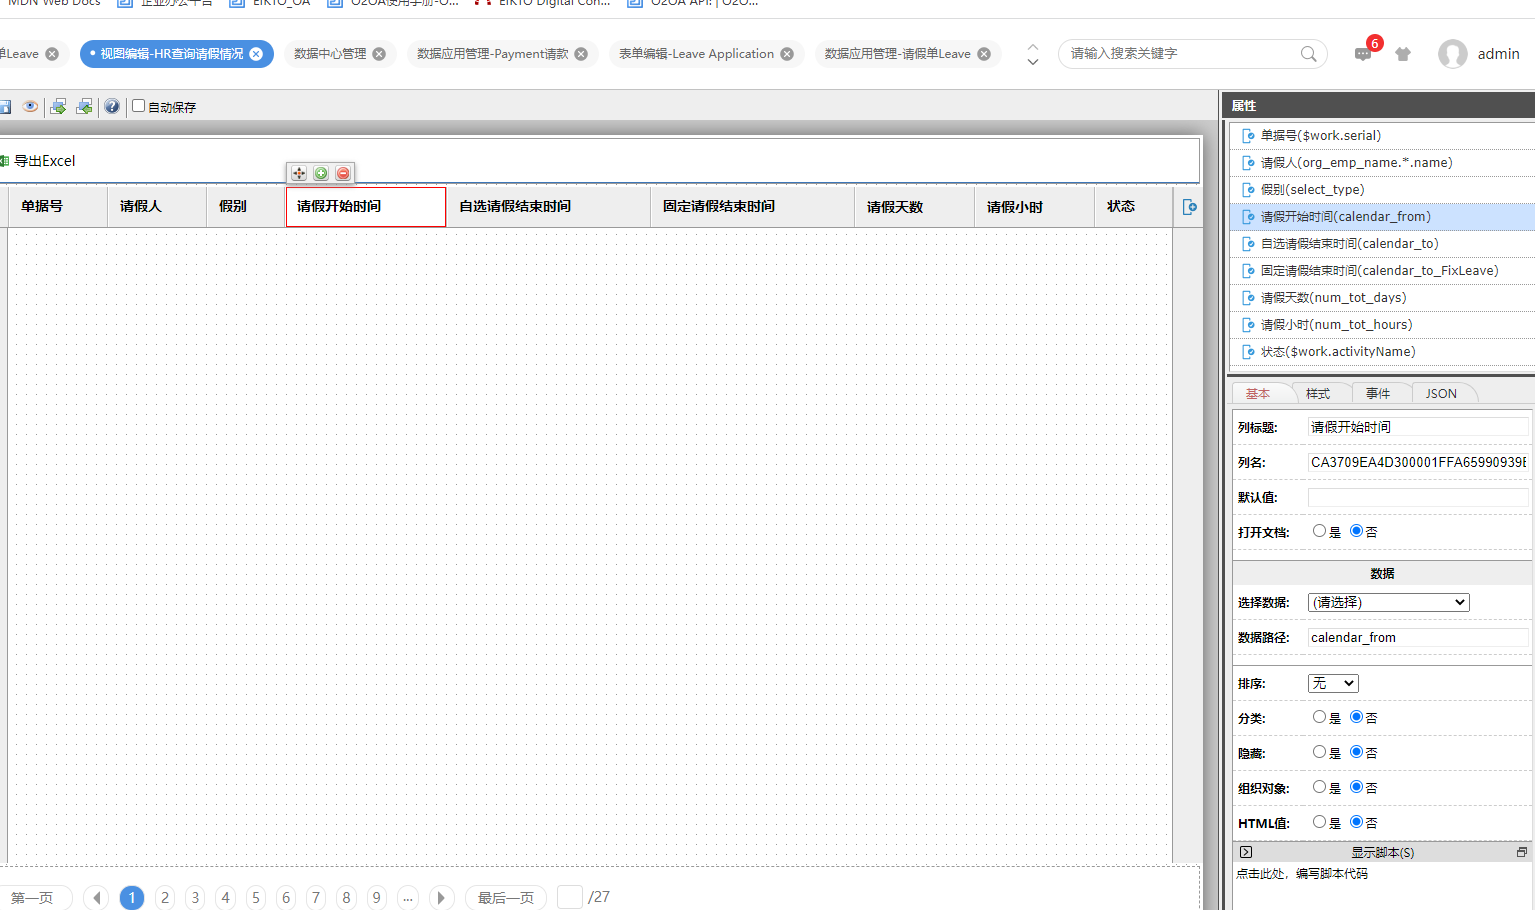Image resolution: width=1535 pixels, height=910 pixels.
Task: Select 请假天数(num_tot_days) in the property list
Action: coord(1382,297)
